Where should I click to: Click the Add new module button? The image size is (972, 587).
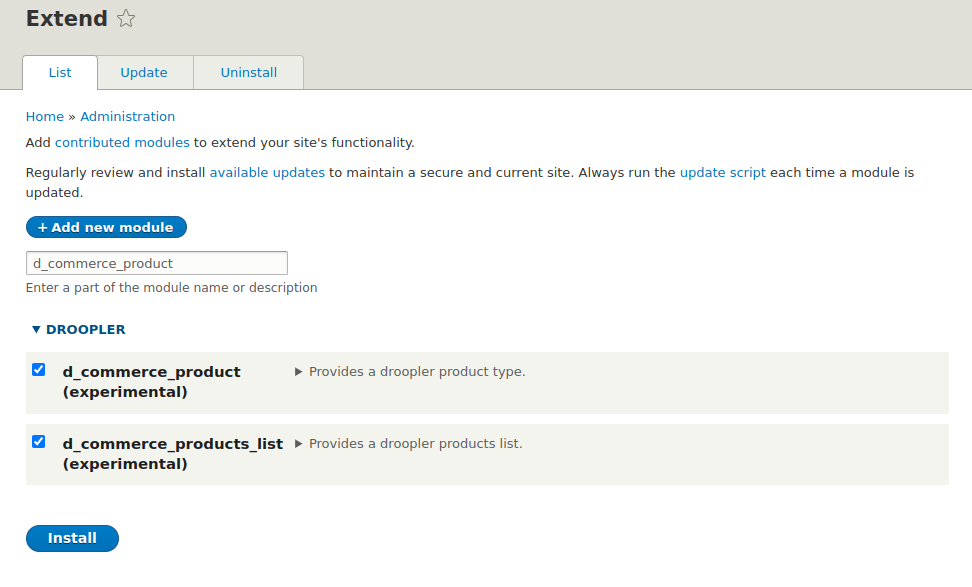106,227
